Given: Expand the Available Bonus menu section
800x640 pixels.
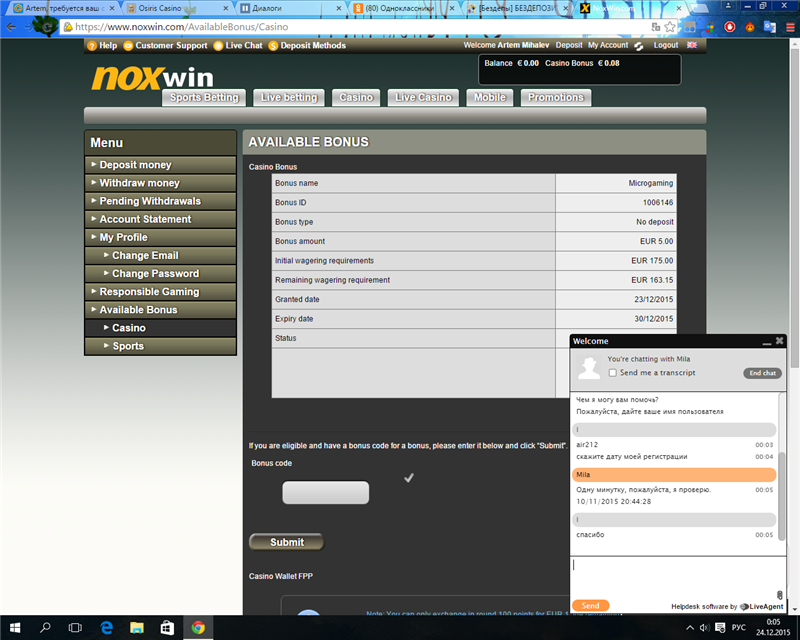Looking at the screenshot, I should coord(138,310).
